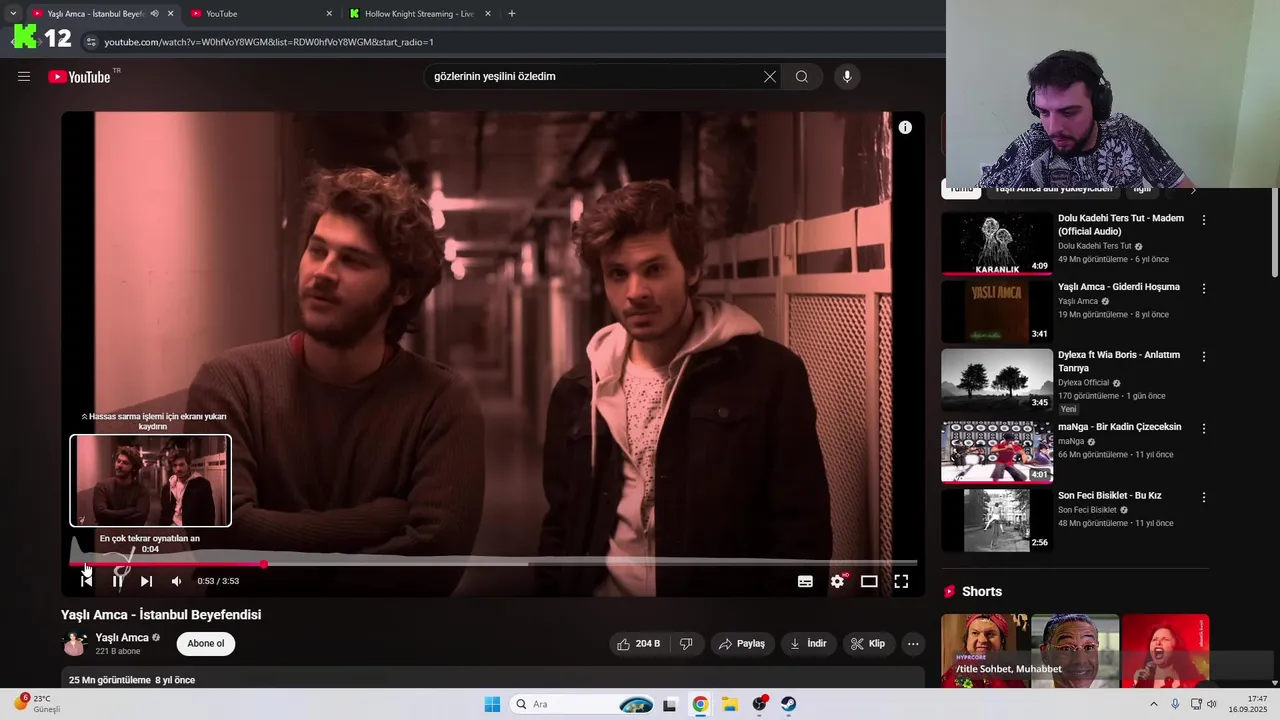The image size is (1280, 720).
Task: Like the video with 204 B likes
Action: [x=639, y=644]
